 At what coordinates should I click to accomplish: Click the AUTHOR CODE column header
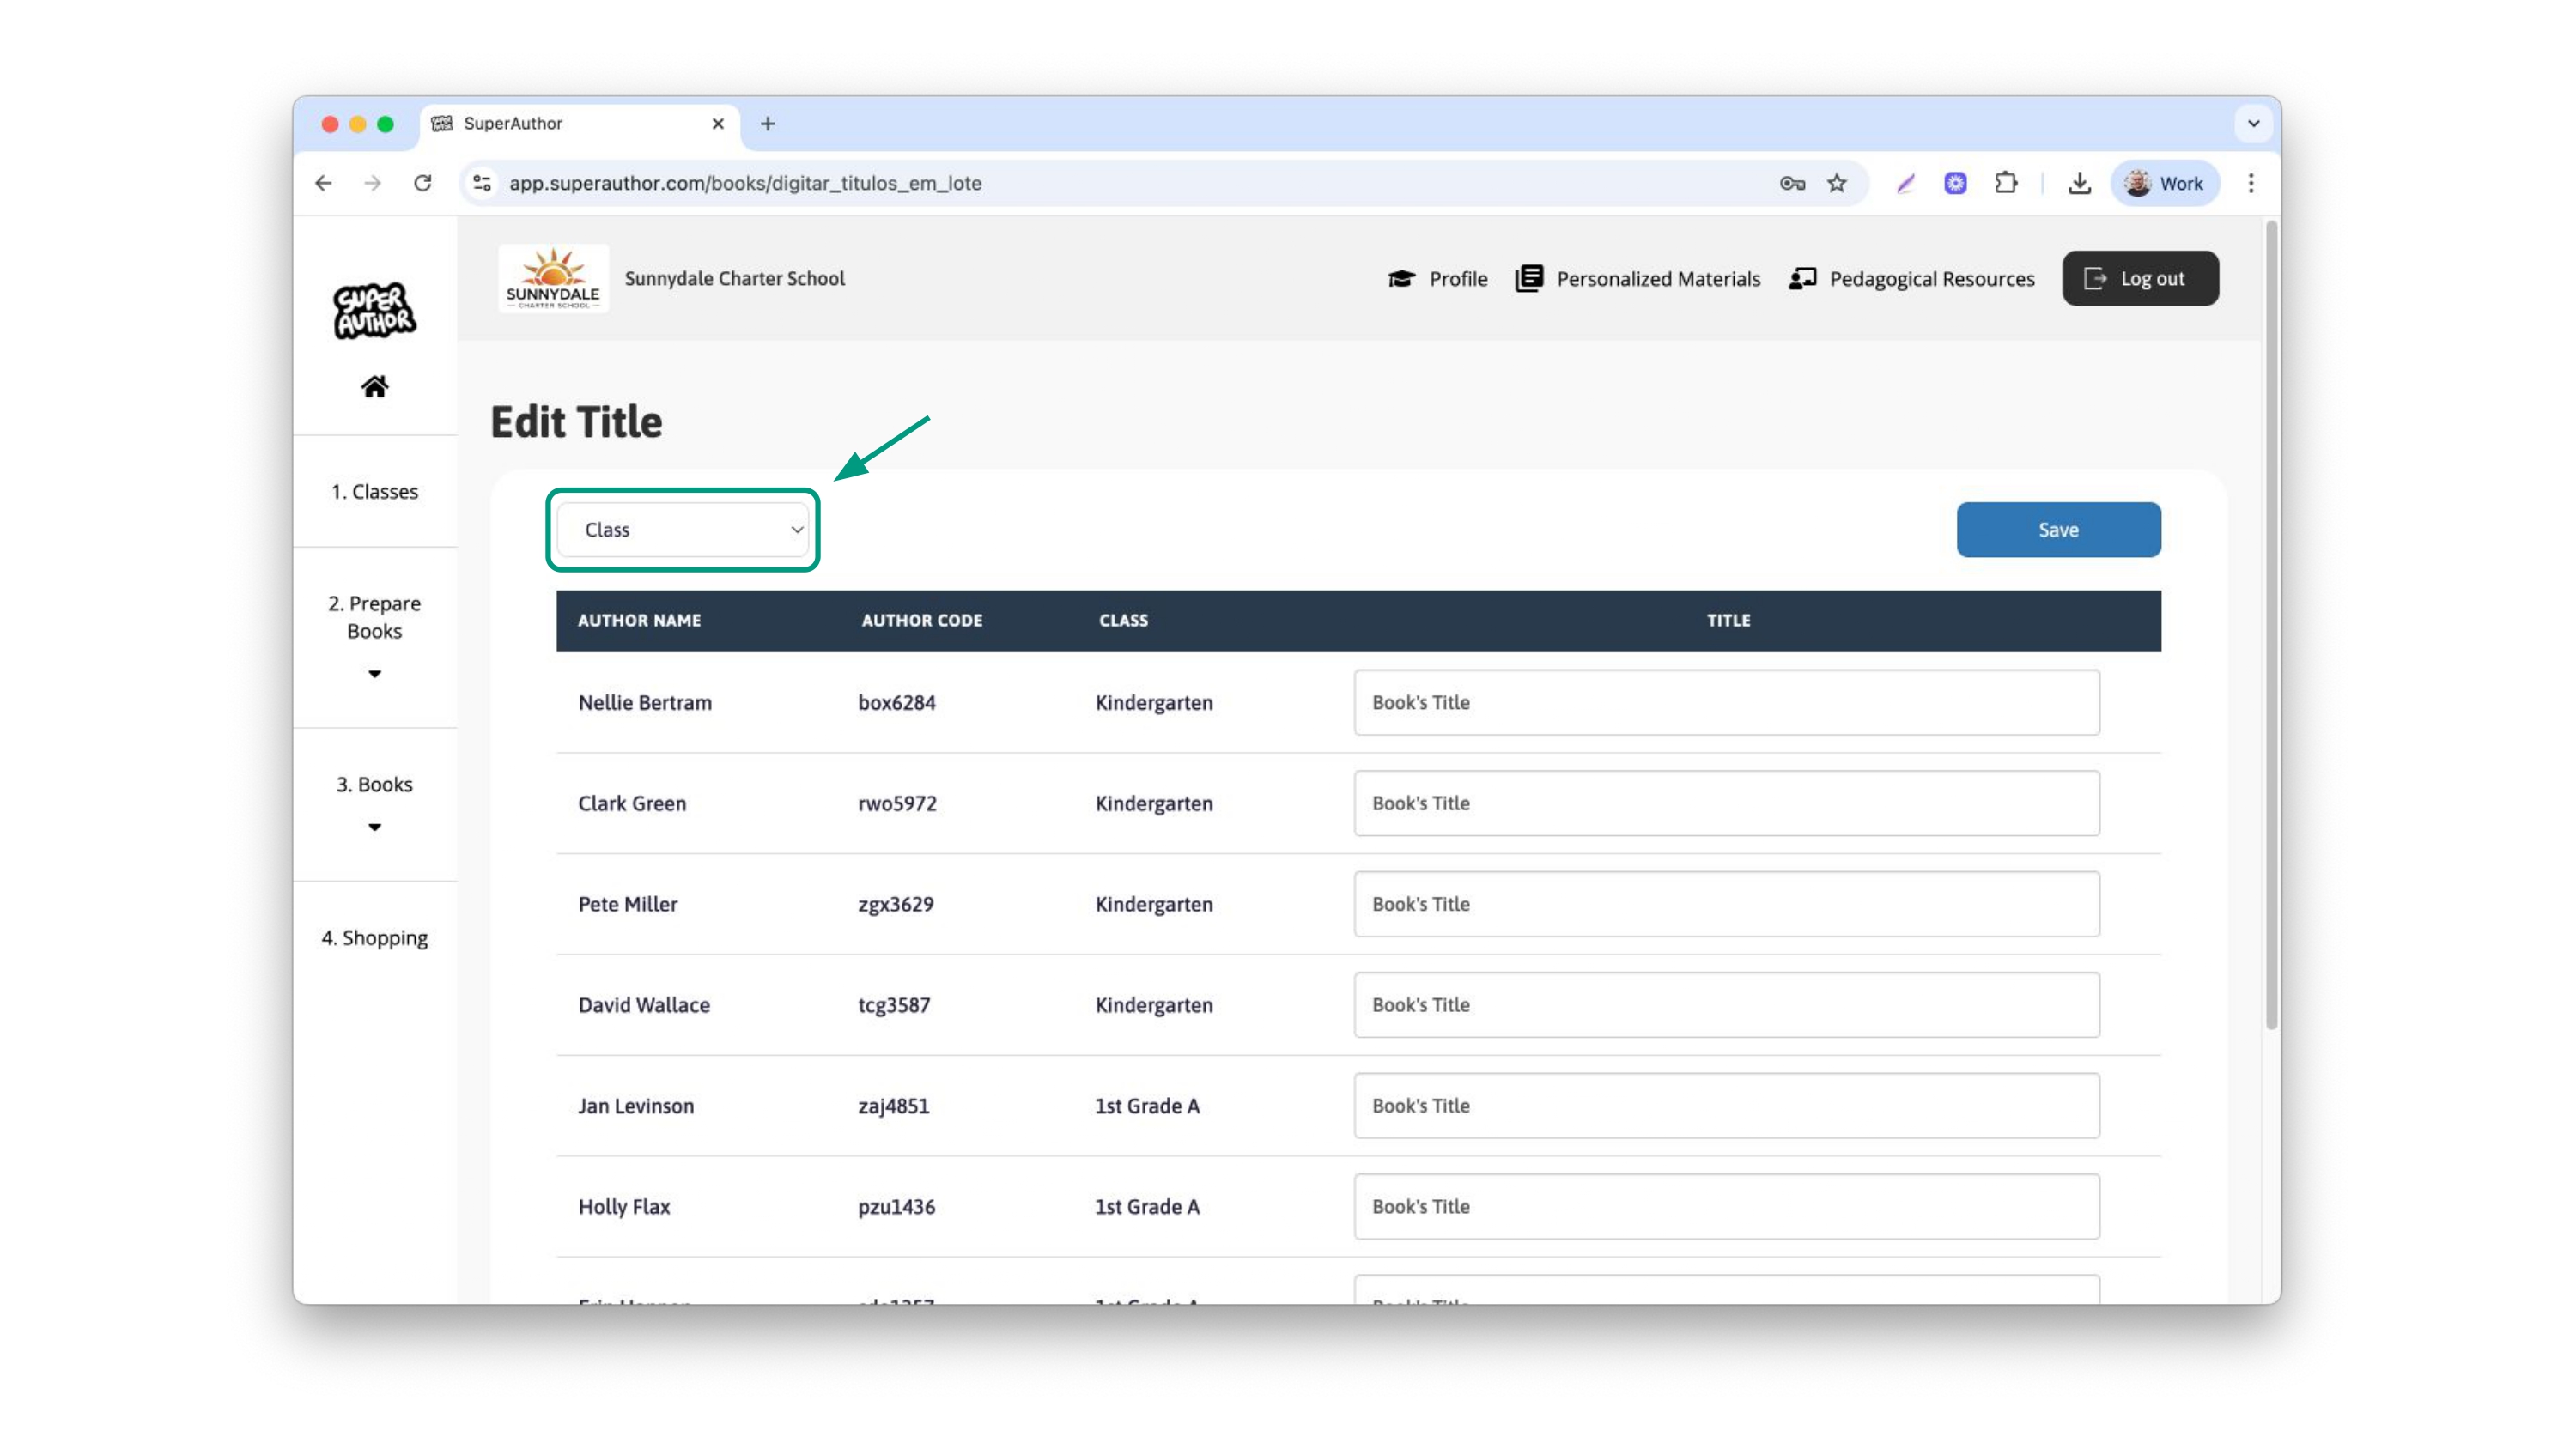click(x=922, y=621)
